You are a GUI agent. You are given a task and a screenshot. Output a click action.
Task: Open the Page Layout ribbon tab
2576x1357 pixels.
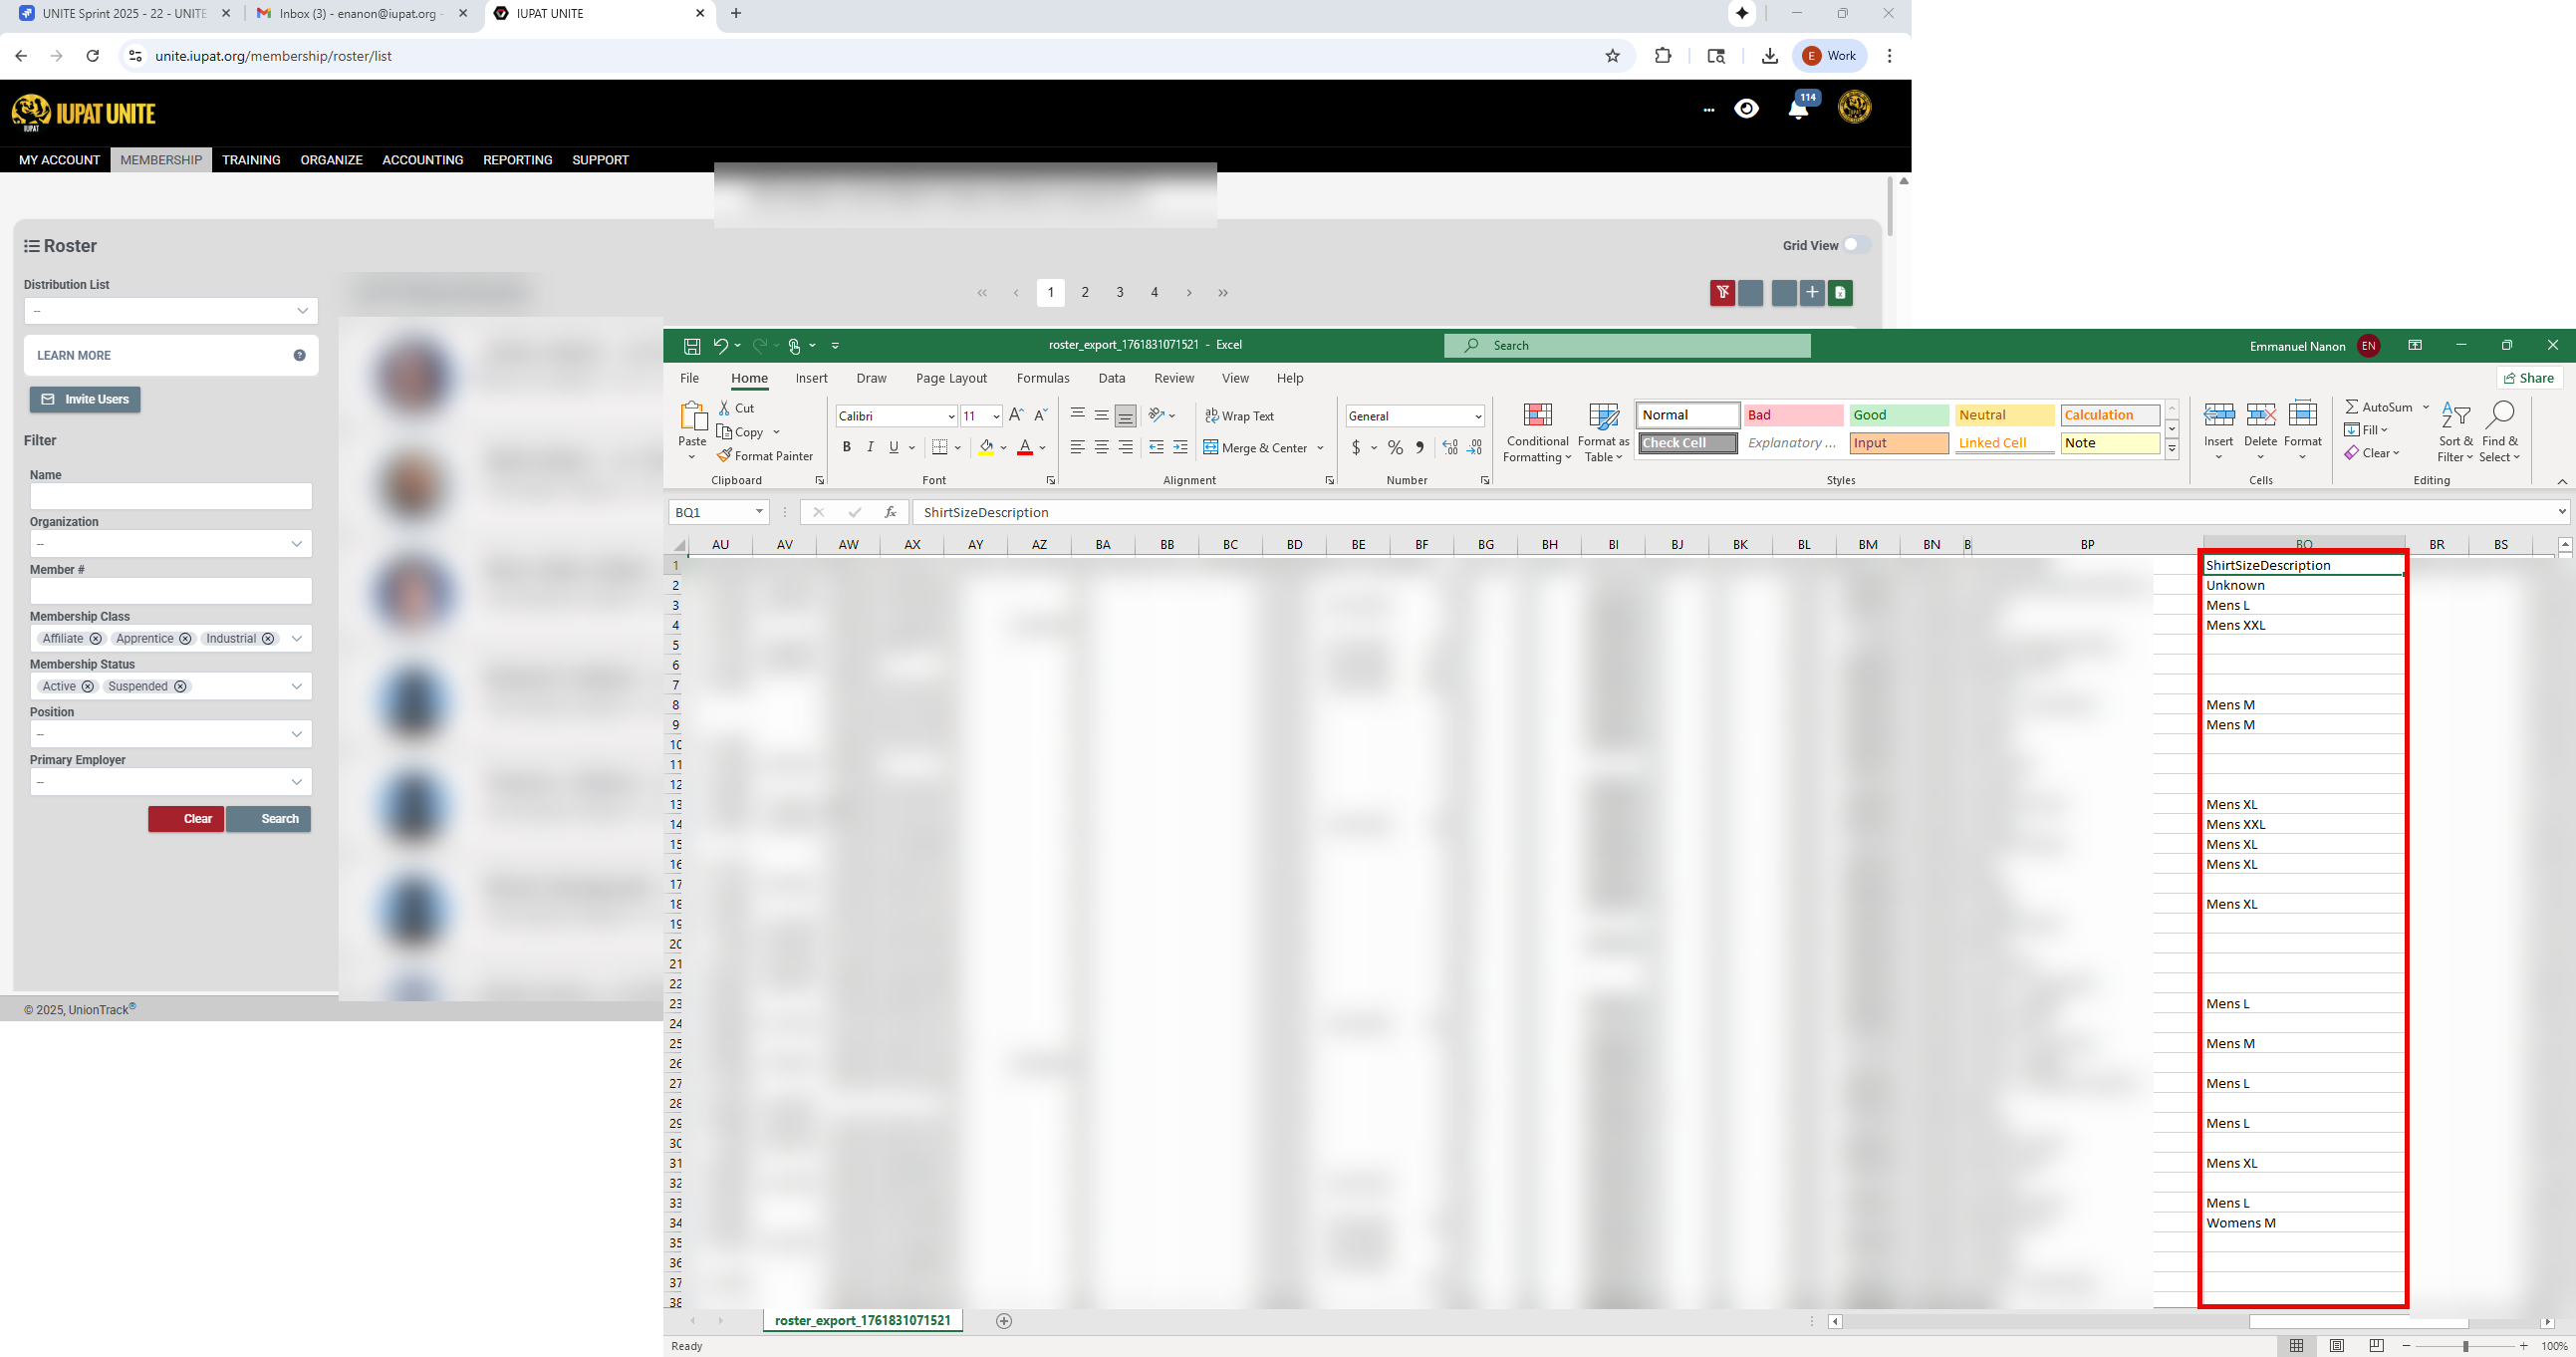pyautogui.click(x=950, y=378)
